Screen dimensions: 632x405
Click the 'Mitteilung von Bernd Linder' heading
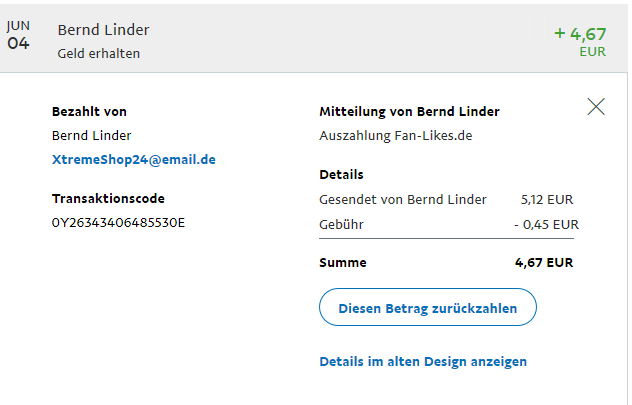409,111
